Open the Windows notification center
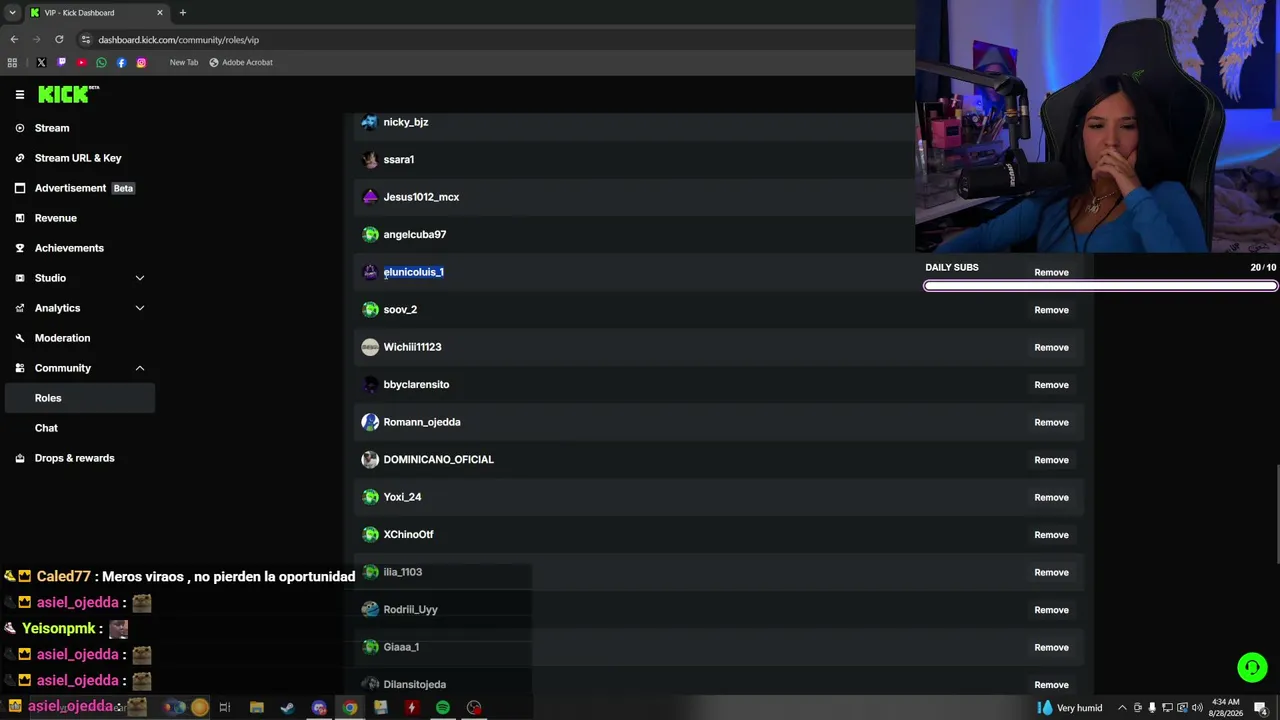 tap(1260, 708)
